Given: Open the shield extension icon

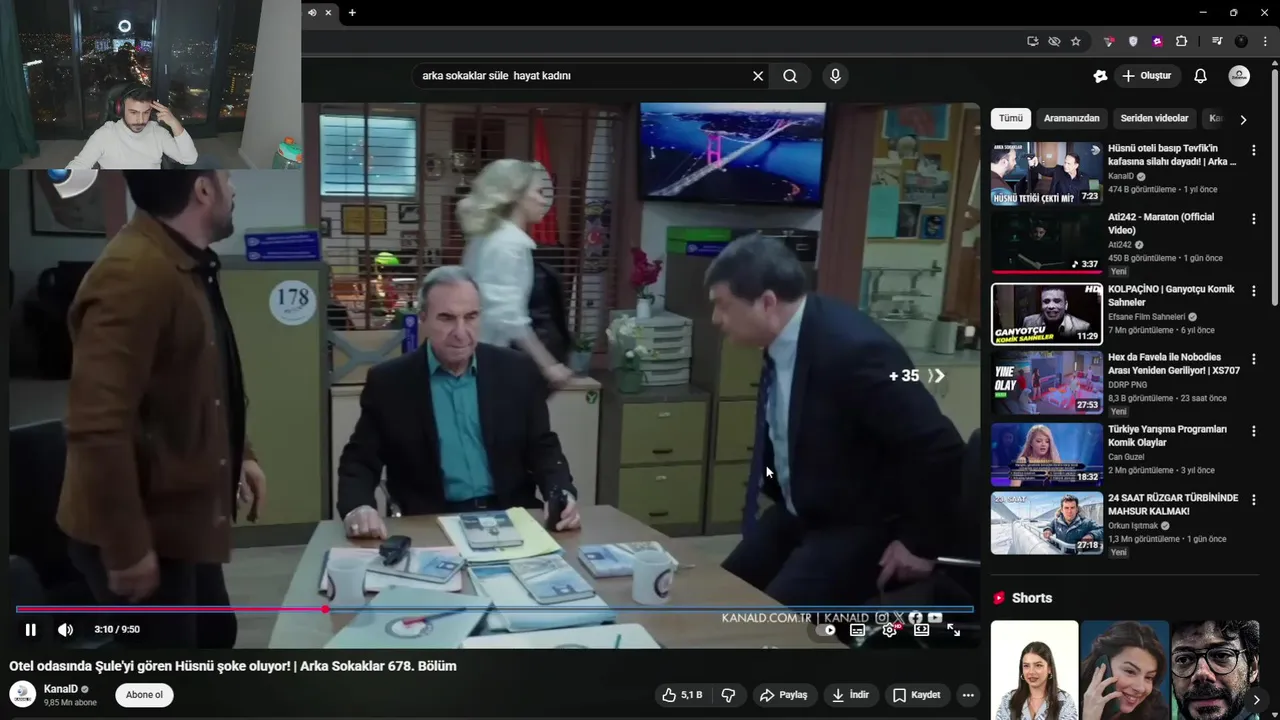Looking at the screenshot, I should click(1133, 41).
